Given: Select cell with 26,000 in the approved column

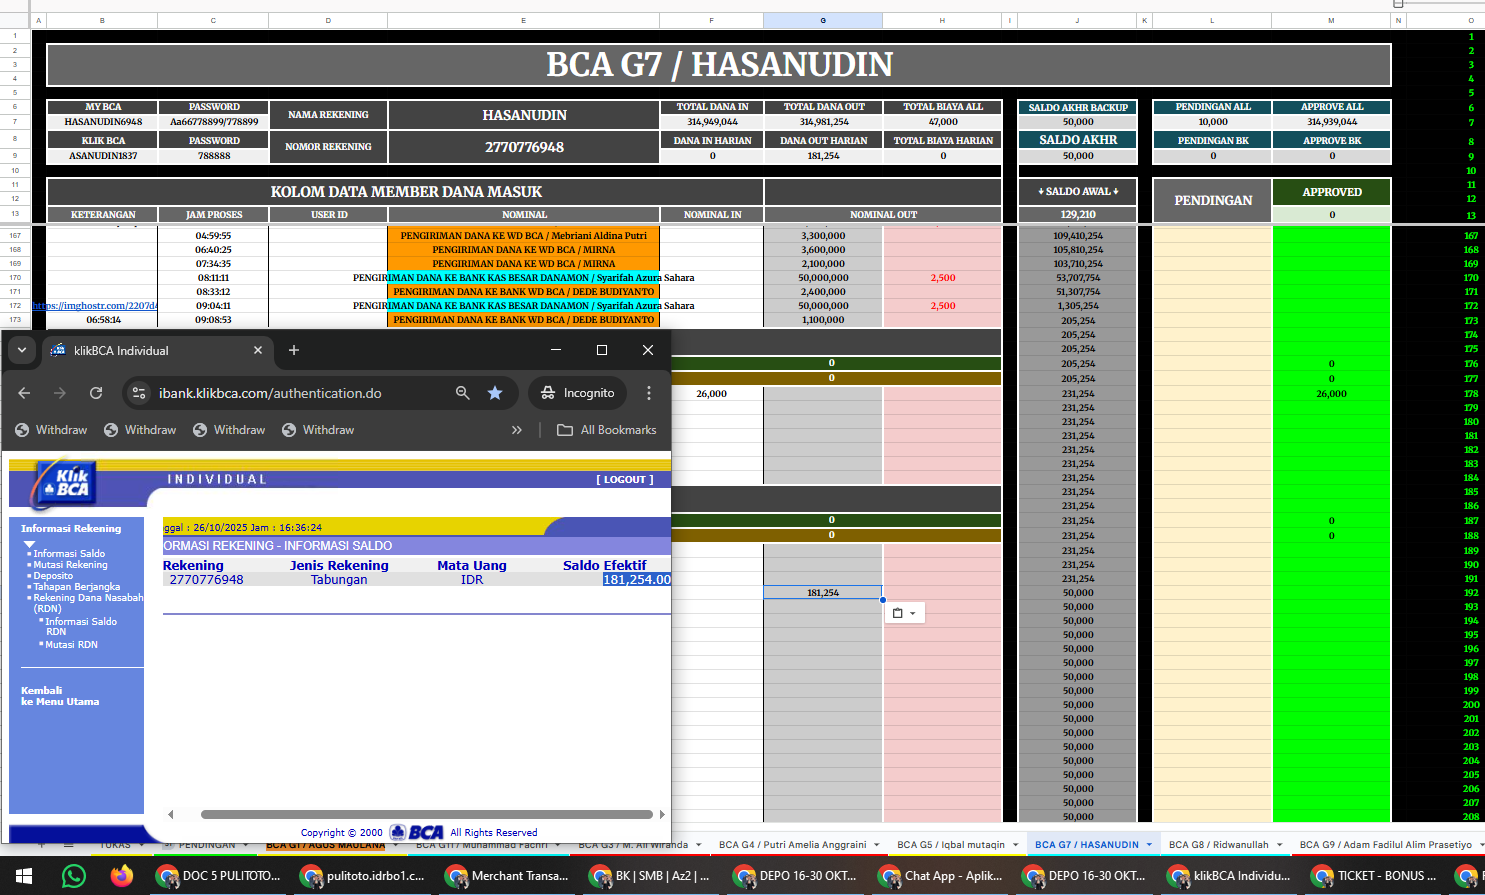Looking at the screenshot, I should [x=1332, y=394].
